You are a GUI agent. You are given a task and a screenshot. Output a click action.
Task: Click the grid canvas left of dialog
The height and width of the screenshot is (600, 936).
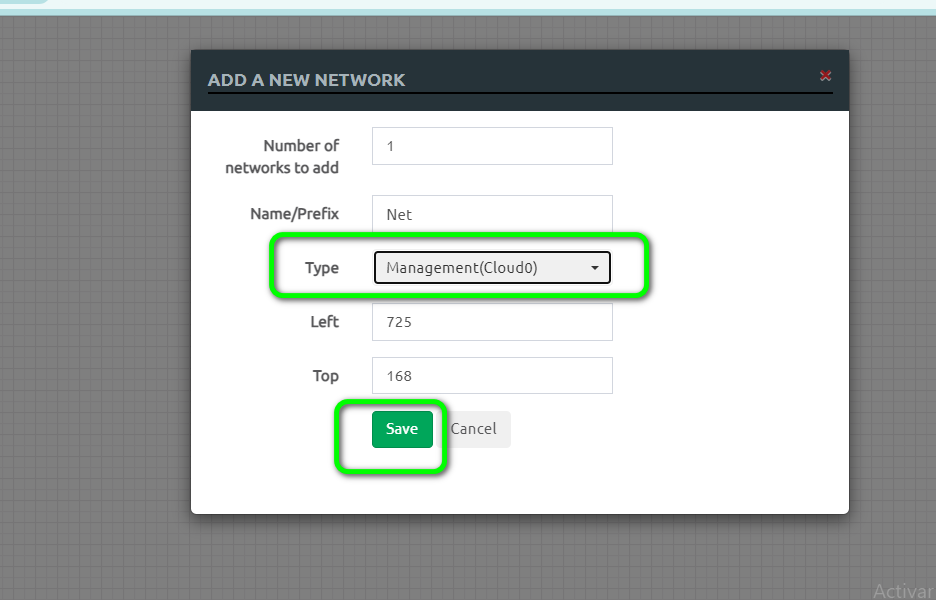click(95, 300)
